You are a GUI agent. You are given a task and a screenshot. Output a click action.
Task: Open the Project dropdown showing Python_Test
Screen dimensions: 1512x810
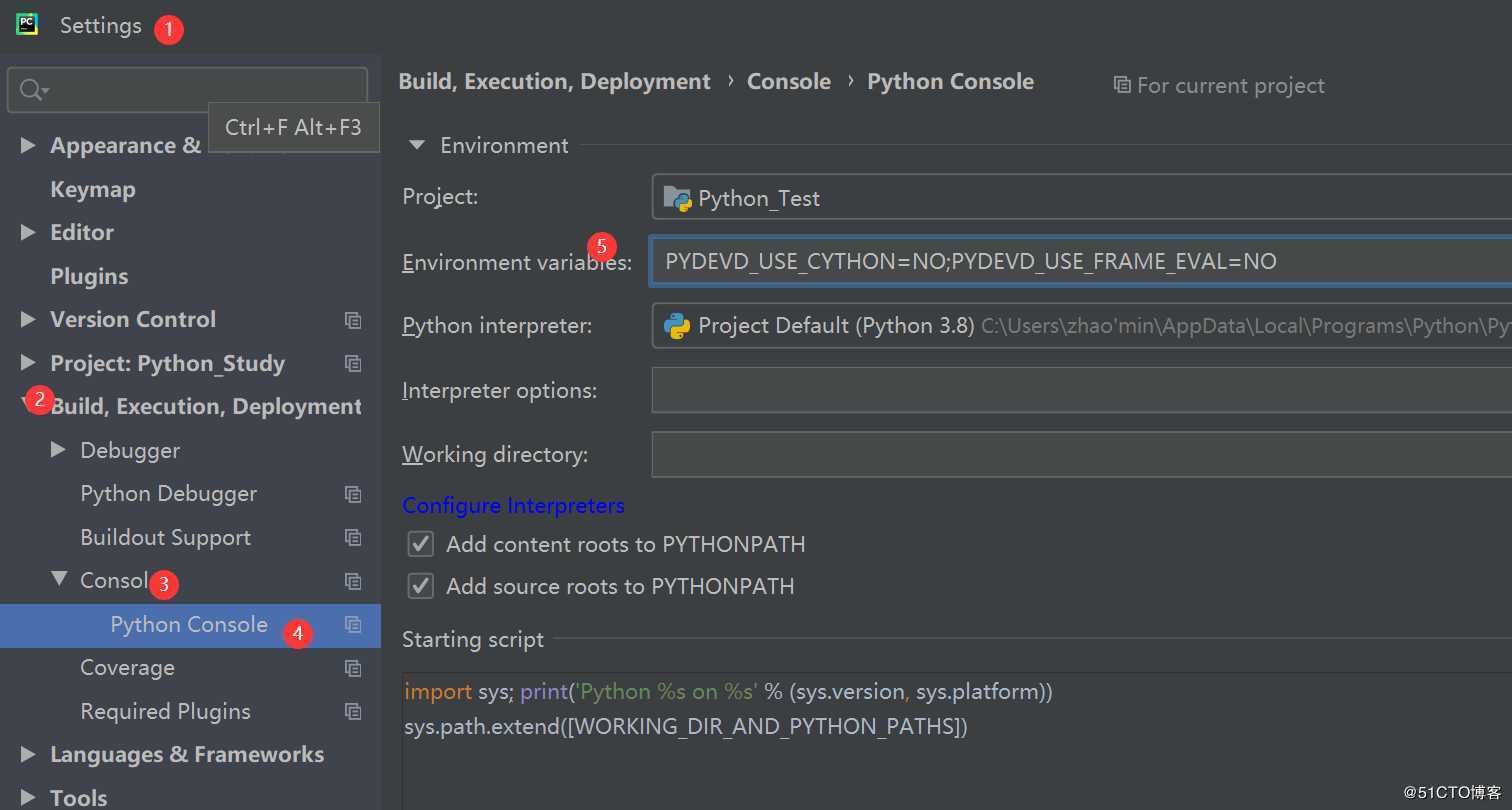click(x=1082, y=198)
